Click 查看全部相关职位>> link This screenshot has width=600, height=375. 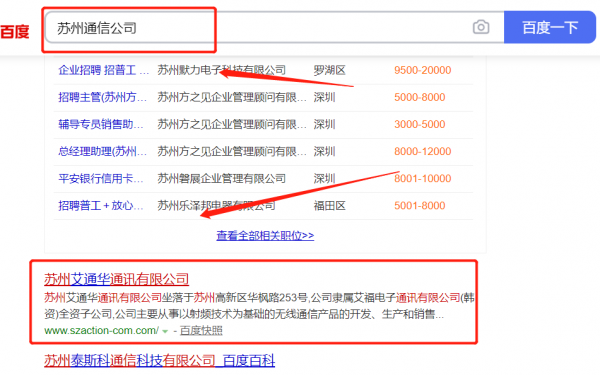click(265, 235)
